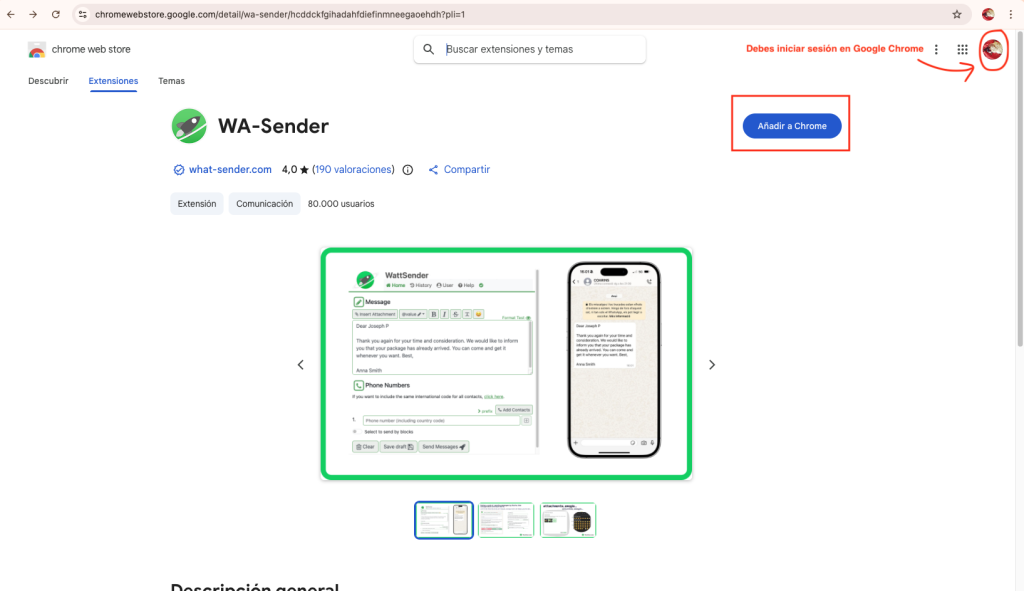Open Google apps grid icon
1024x591 pixels.
(962, 50)
